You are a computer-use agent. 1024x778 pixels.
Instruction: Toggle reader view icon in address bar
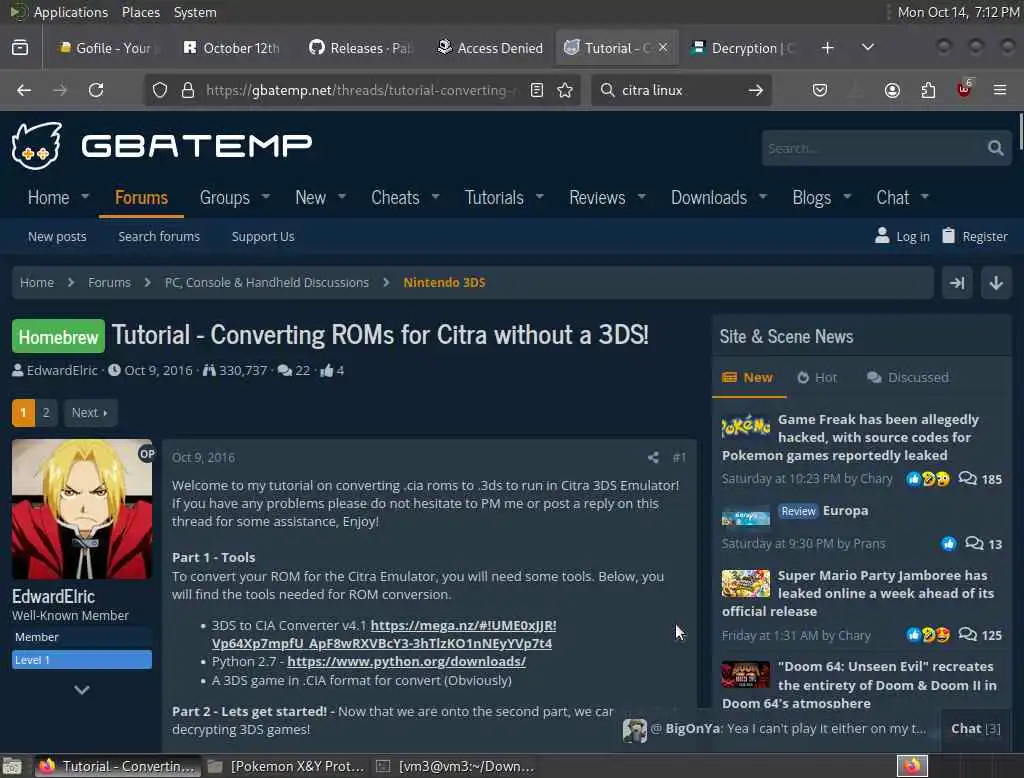pos(537,90)
